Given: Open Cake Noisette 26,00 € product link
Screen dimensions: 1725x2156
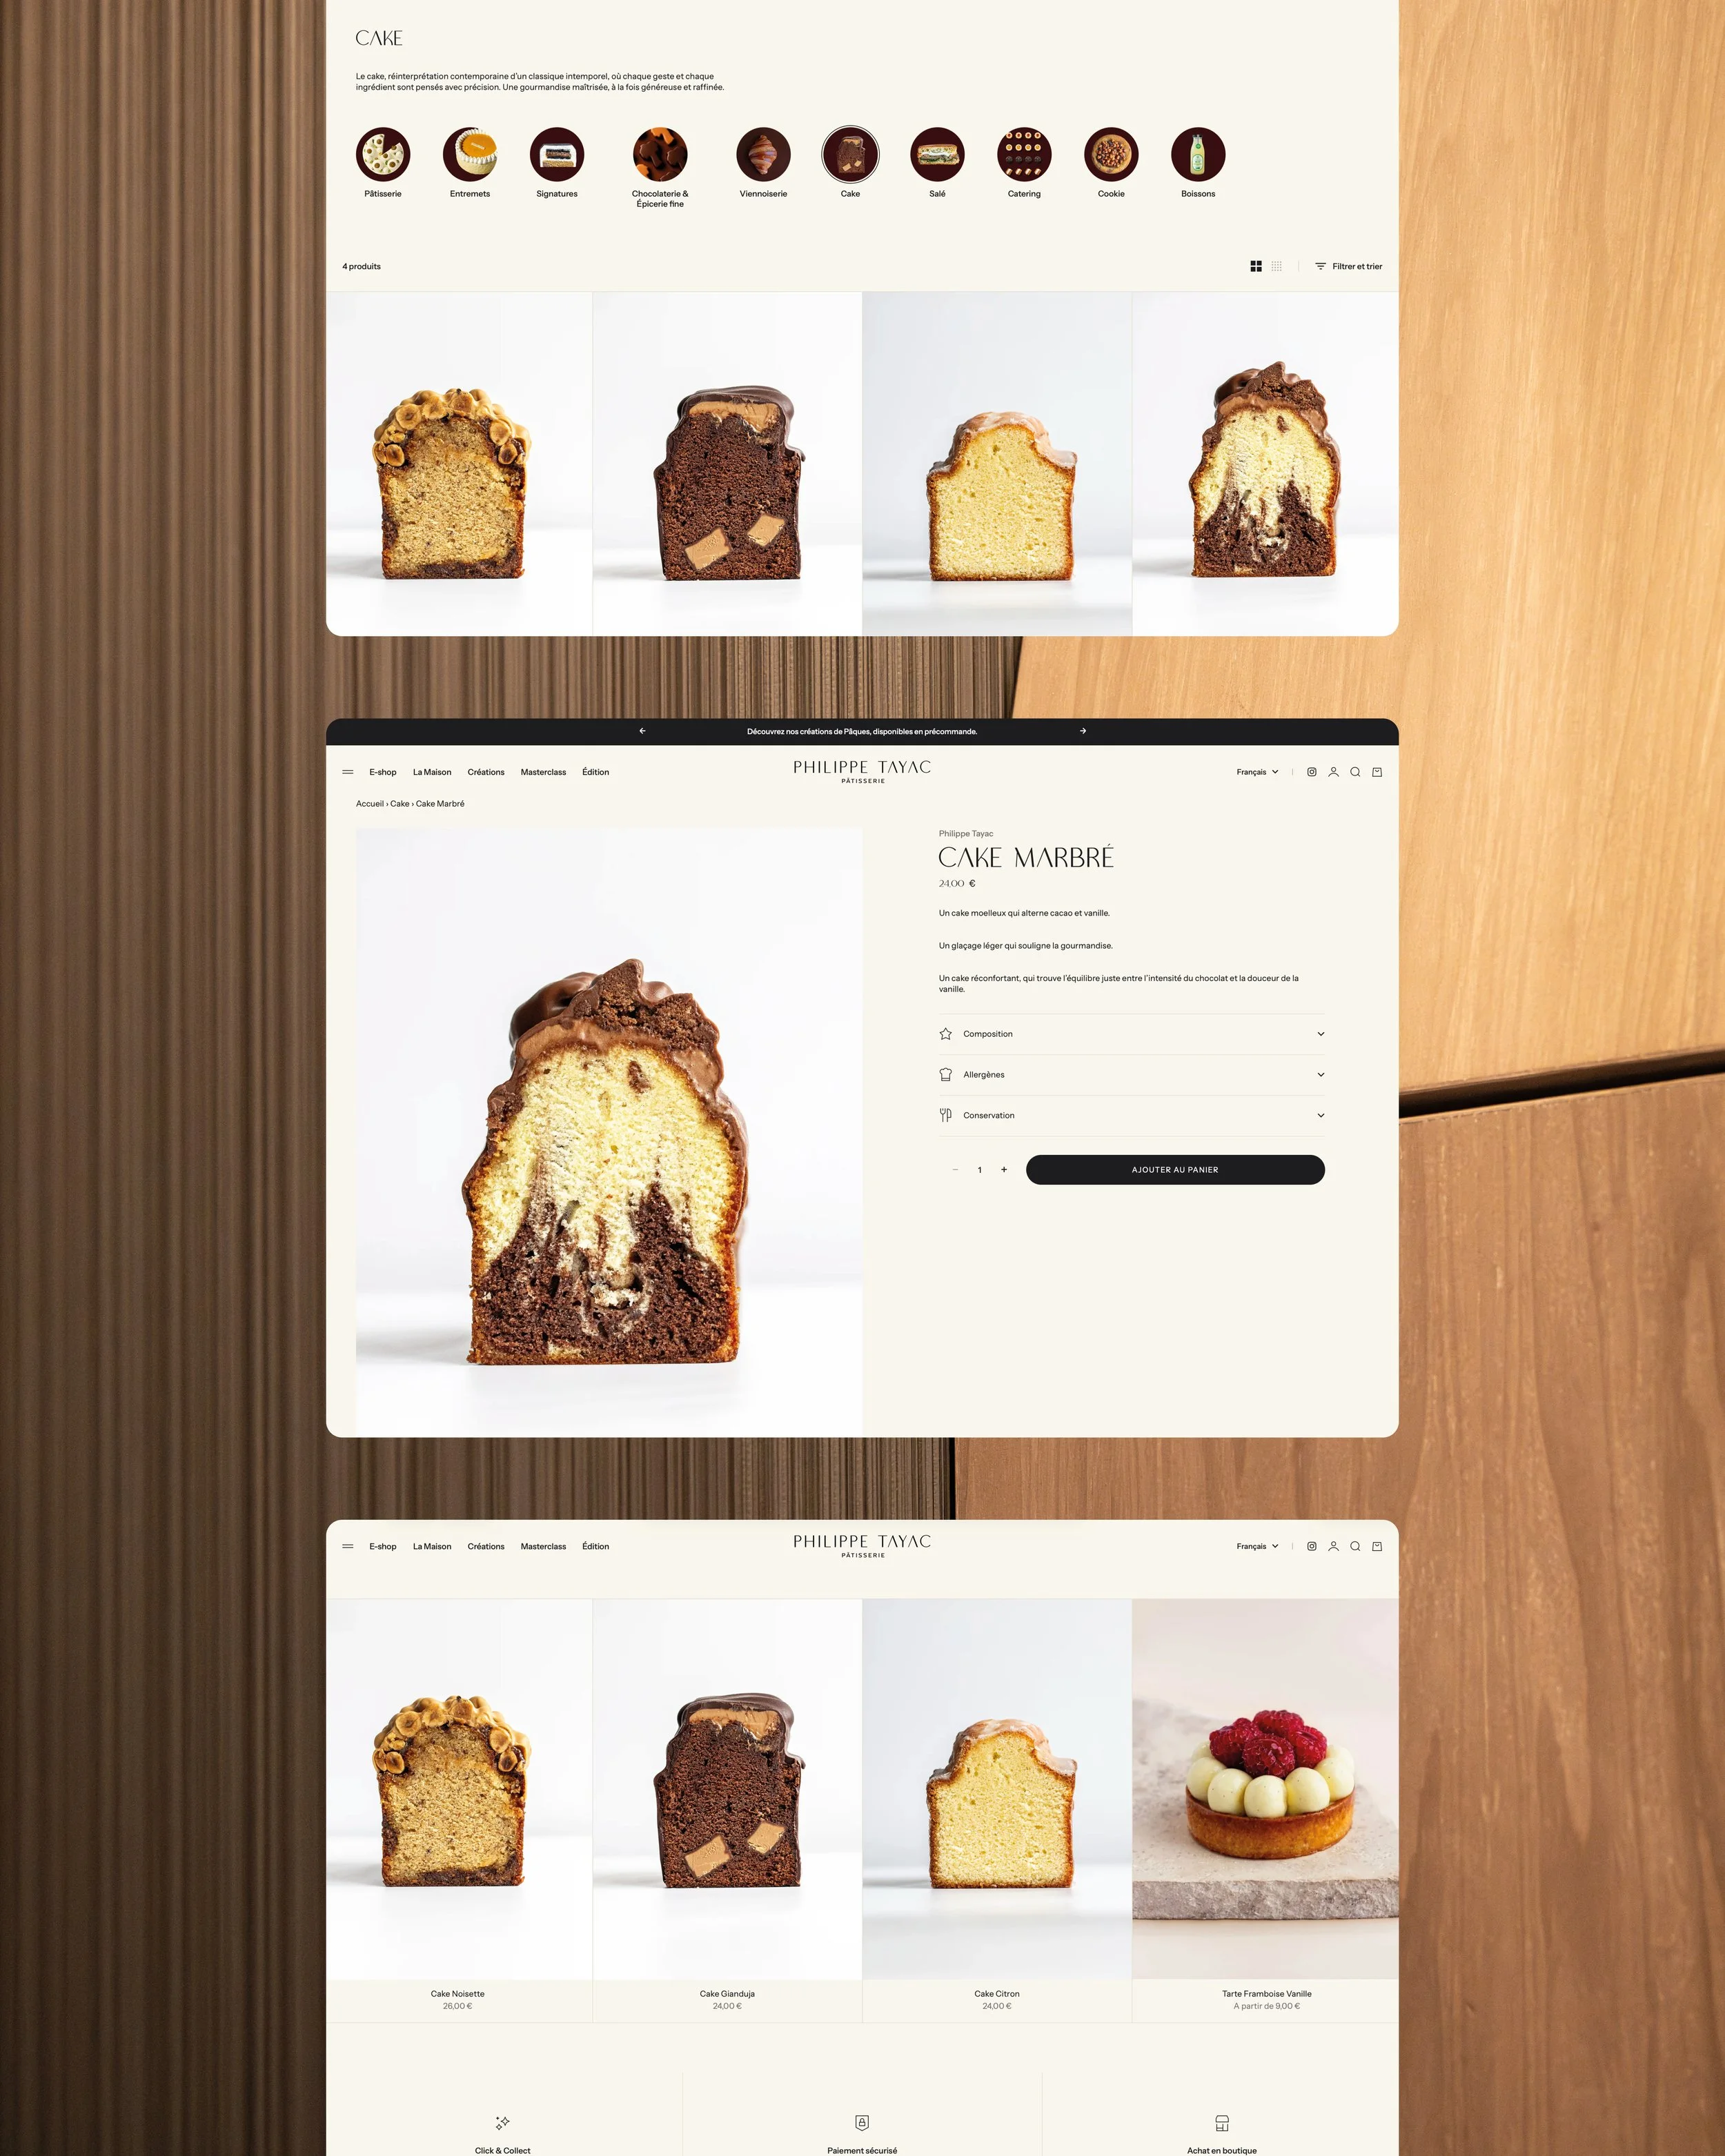Looking at the screenshot, I should [458, 1999].
